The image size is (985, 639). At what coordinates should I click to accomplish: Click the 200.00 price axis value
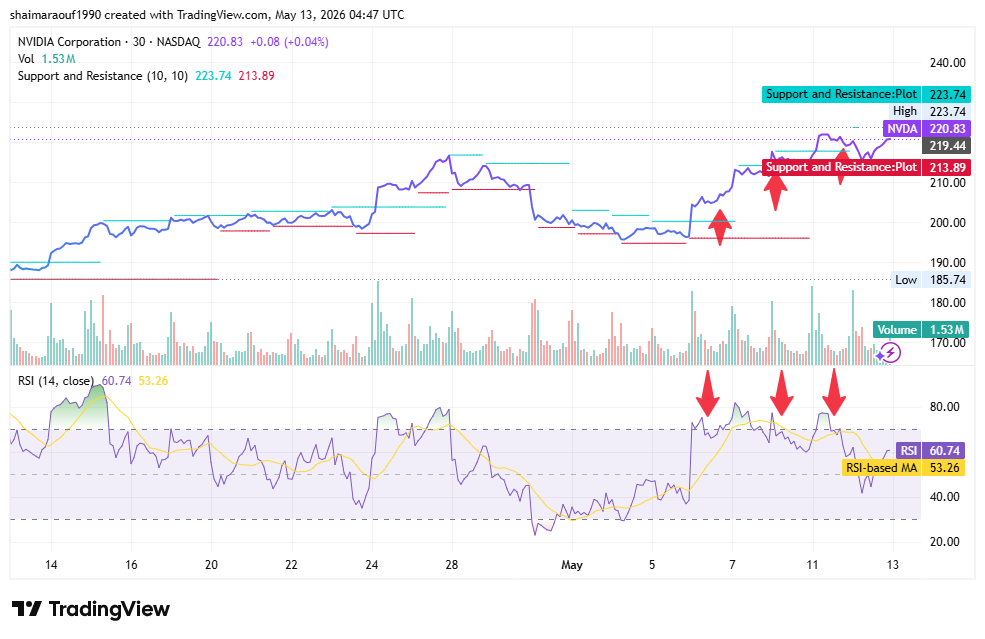point(947,222)
